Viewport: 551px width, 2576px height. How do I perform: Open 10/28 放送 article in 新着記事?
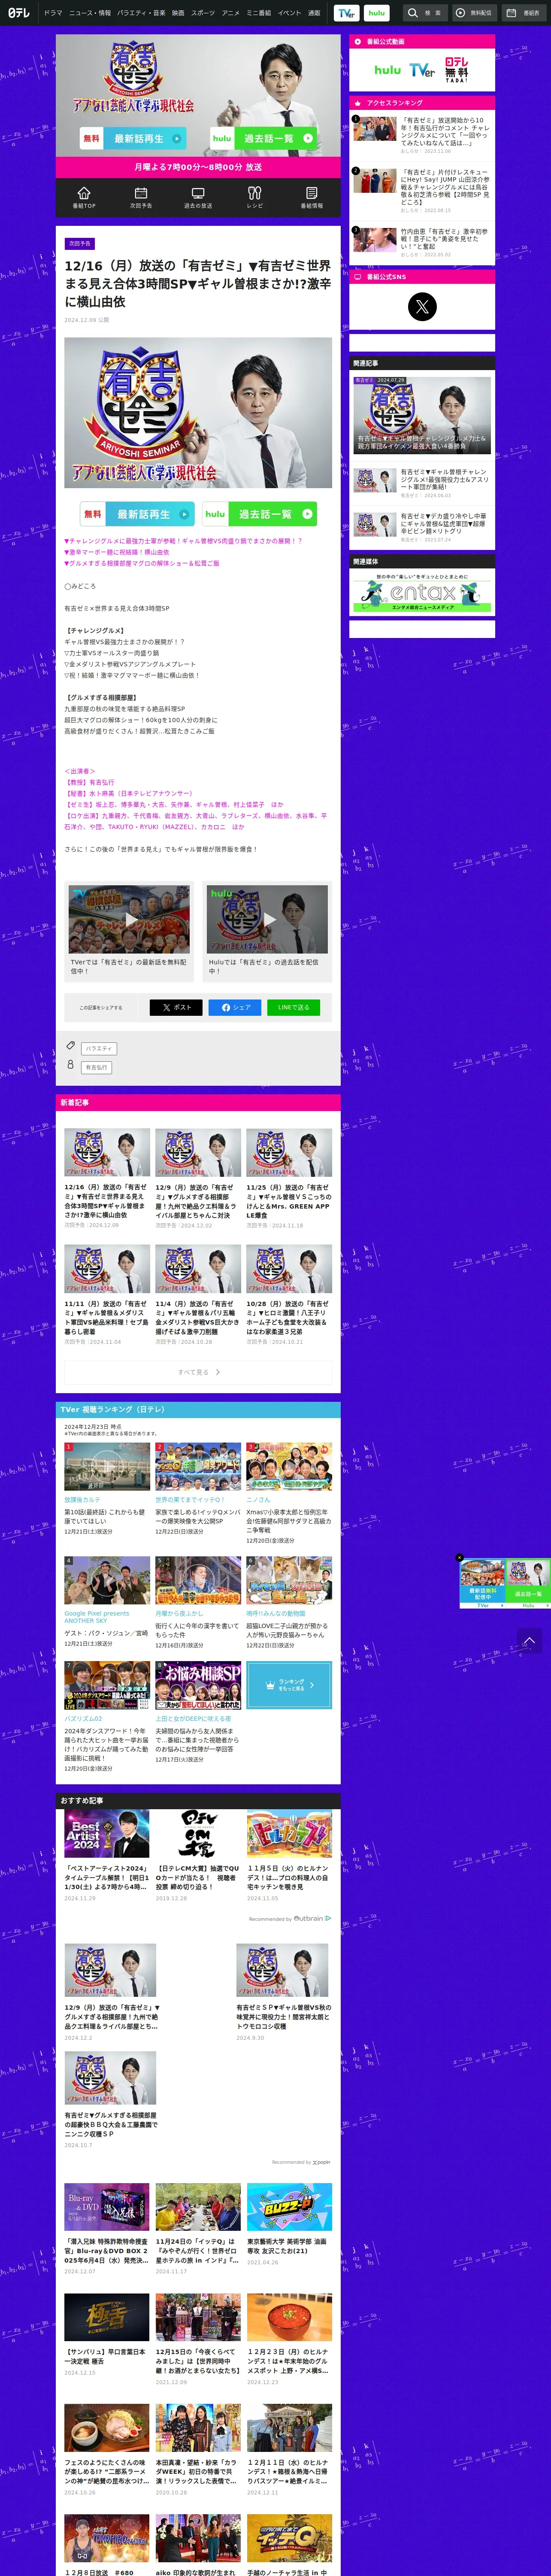[289, 1295]
